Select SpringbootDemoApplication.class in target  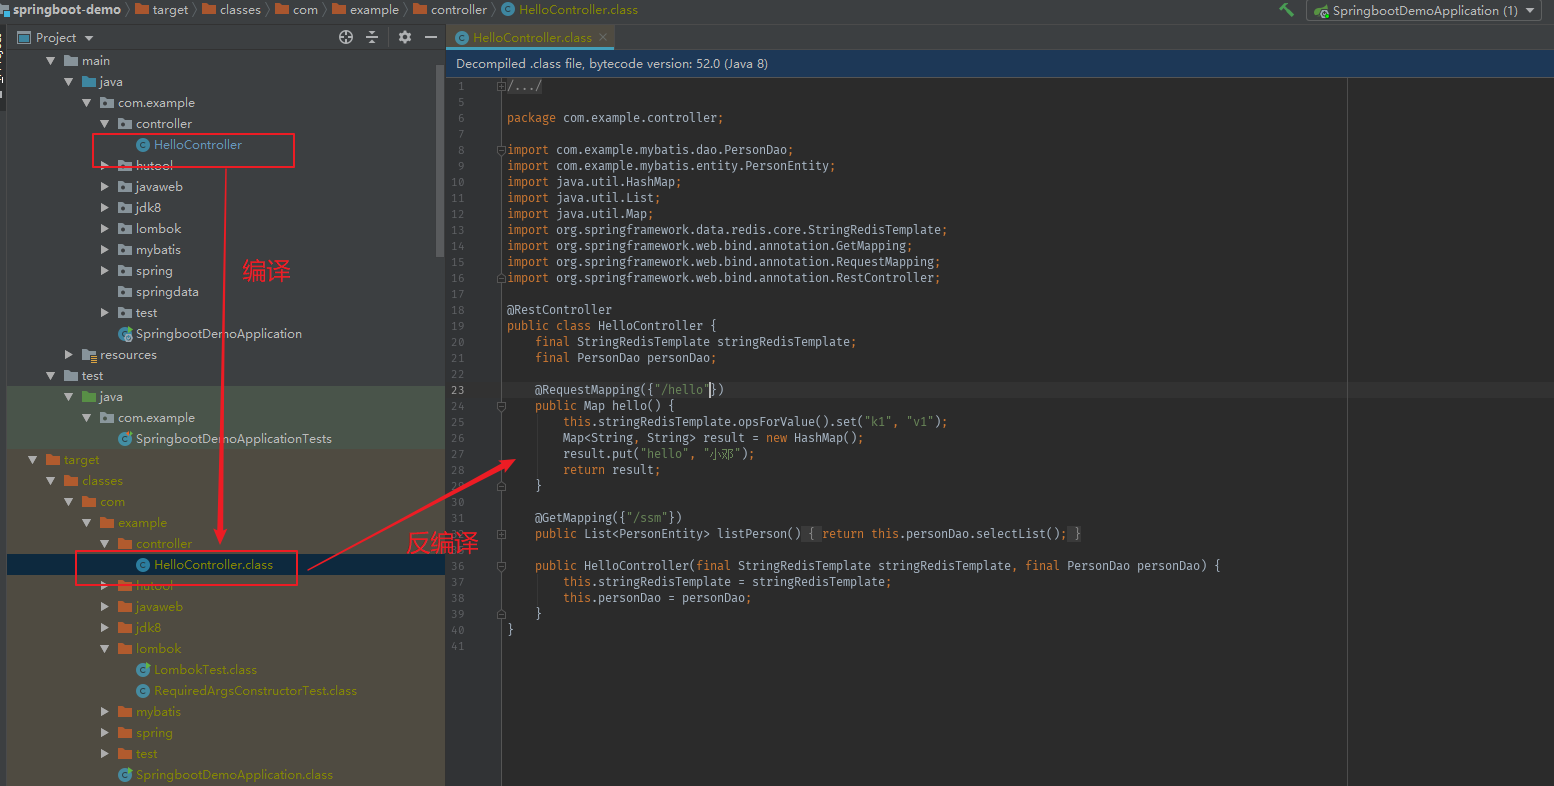[234, 775]
